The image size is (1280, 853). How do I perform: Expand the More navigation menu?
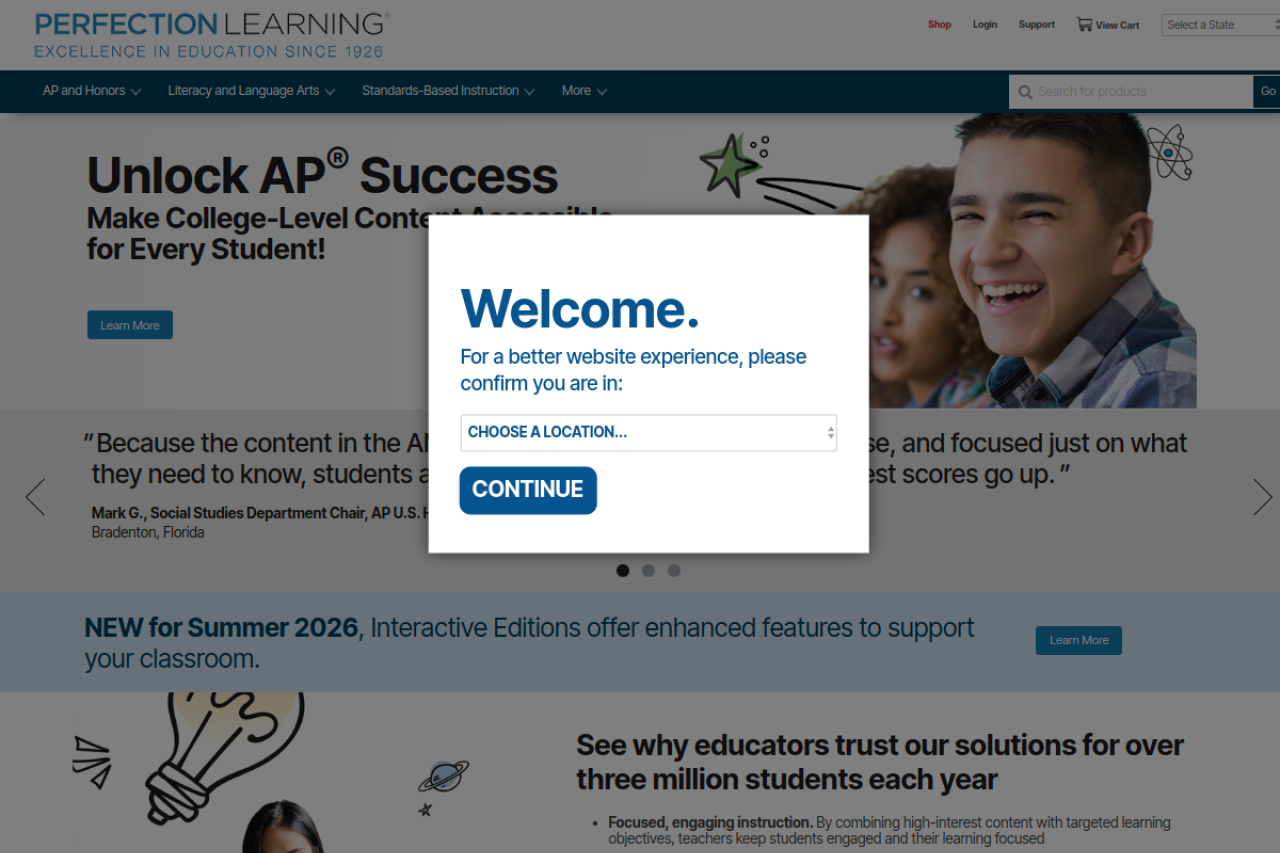(584, 91)
